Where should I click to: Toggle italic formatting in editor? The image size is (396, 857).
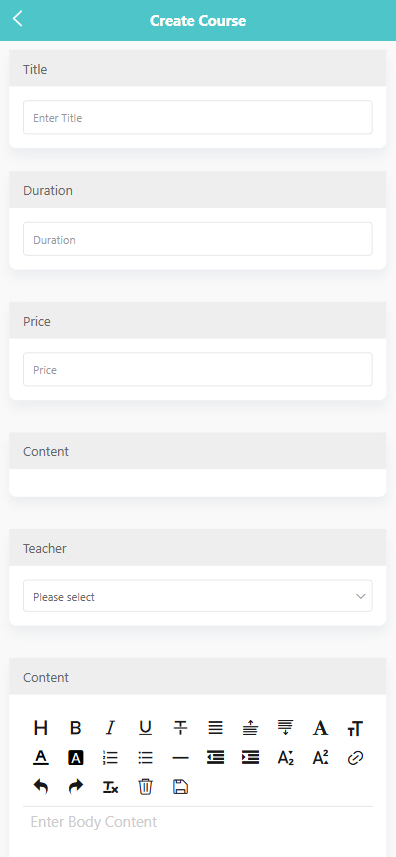click(x=110, y=728)
